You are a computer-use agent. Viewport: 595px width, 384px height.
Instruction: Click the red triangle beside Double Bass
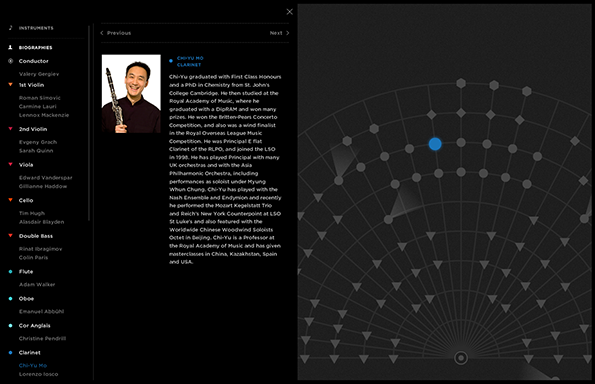point(11,236)
